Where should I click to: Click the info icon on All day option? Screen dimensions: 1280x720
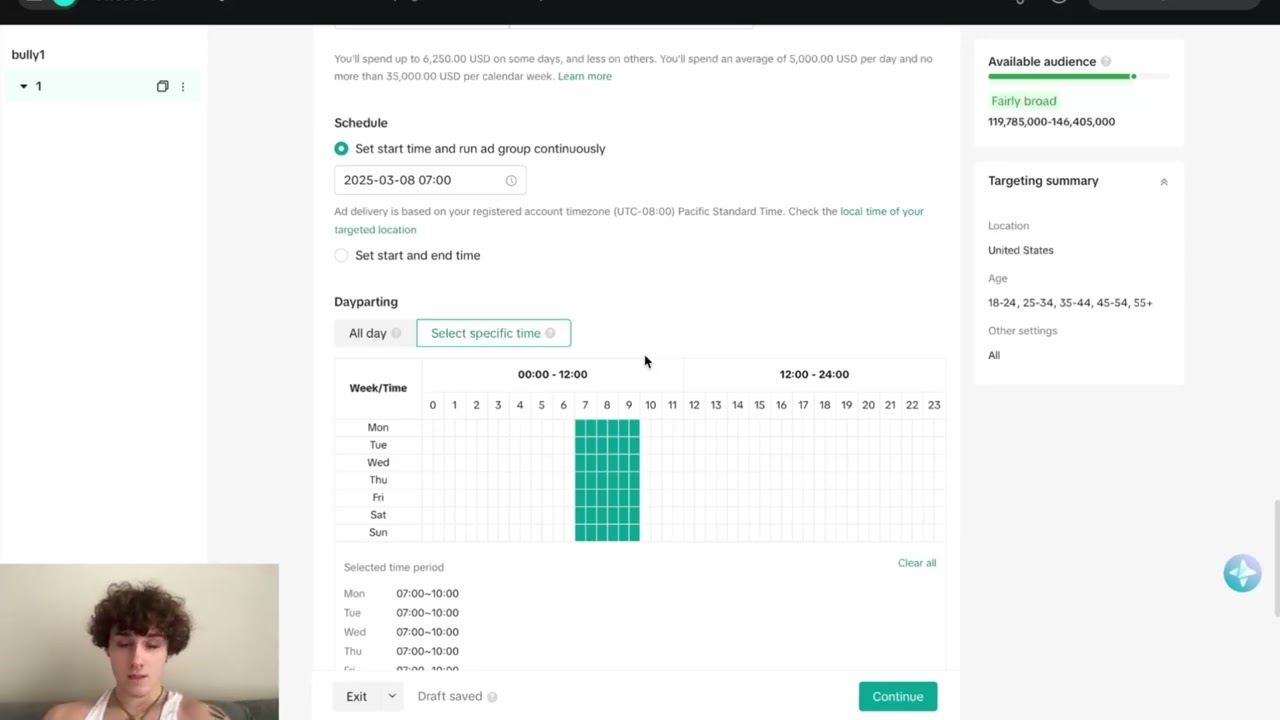[396, 333]
